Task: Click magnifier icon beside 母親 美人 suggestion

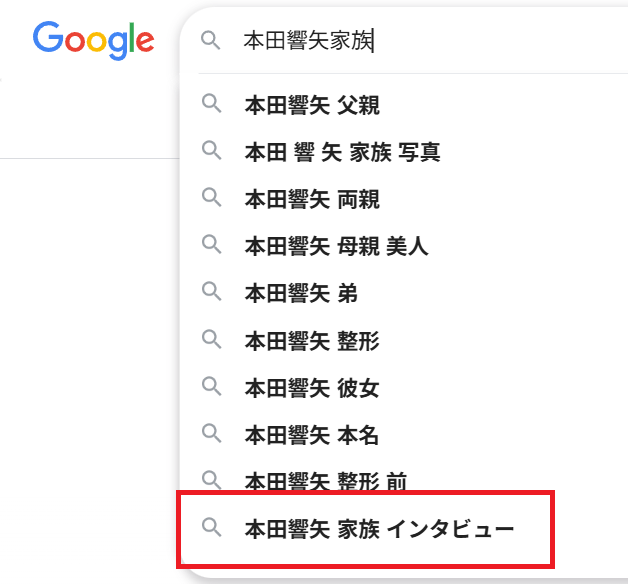Action: tap(211, 245)
